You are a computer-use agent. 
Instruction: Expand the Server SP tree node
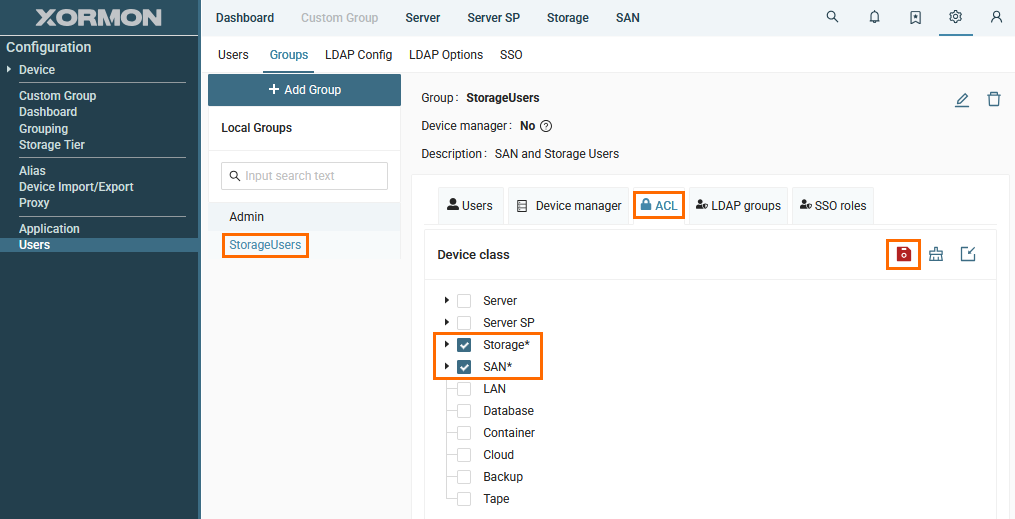446,323
